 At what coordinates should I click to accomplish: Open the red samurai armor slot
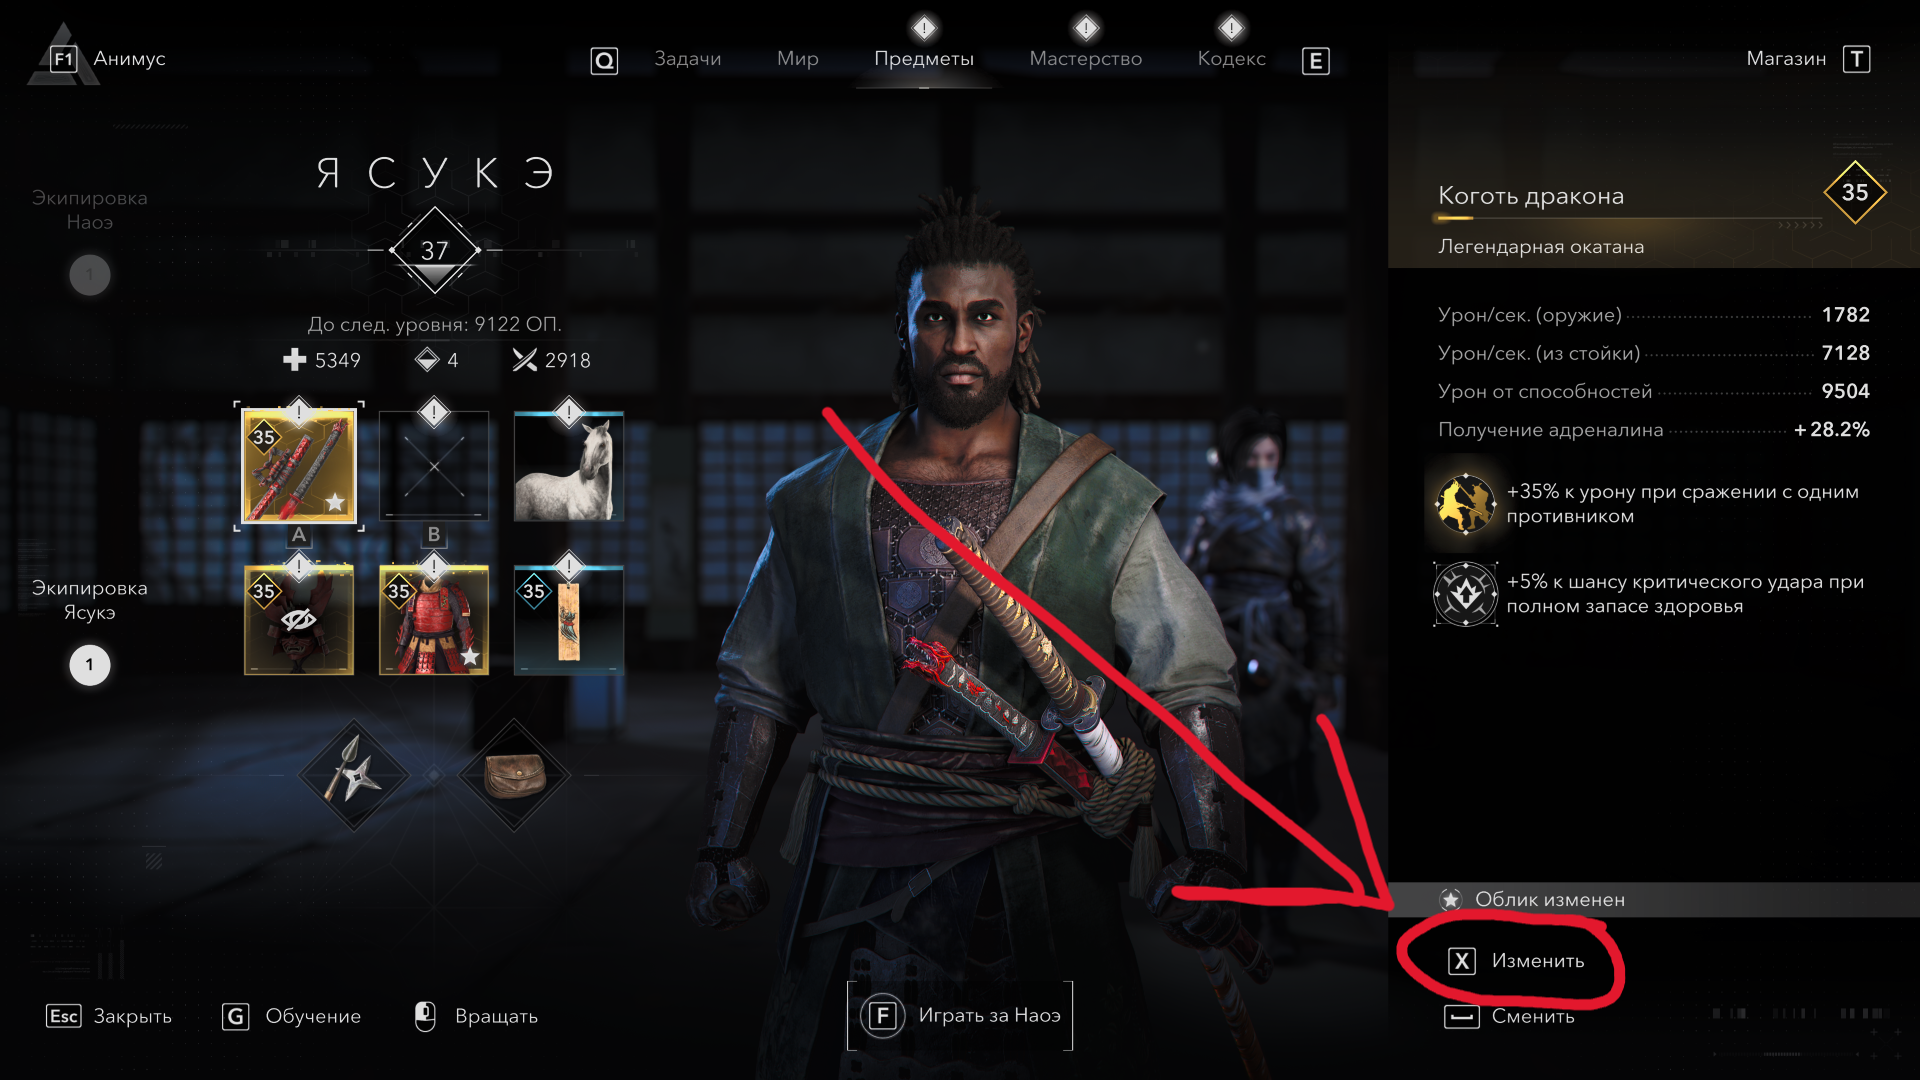[434, 620]
